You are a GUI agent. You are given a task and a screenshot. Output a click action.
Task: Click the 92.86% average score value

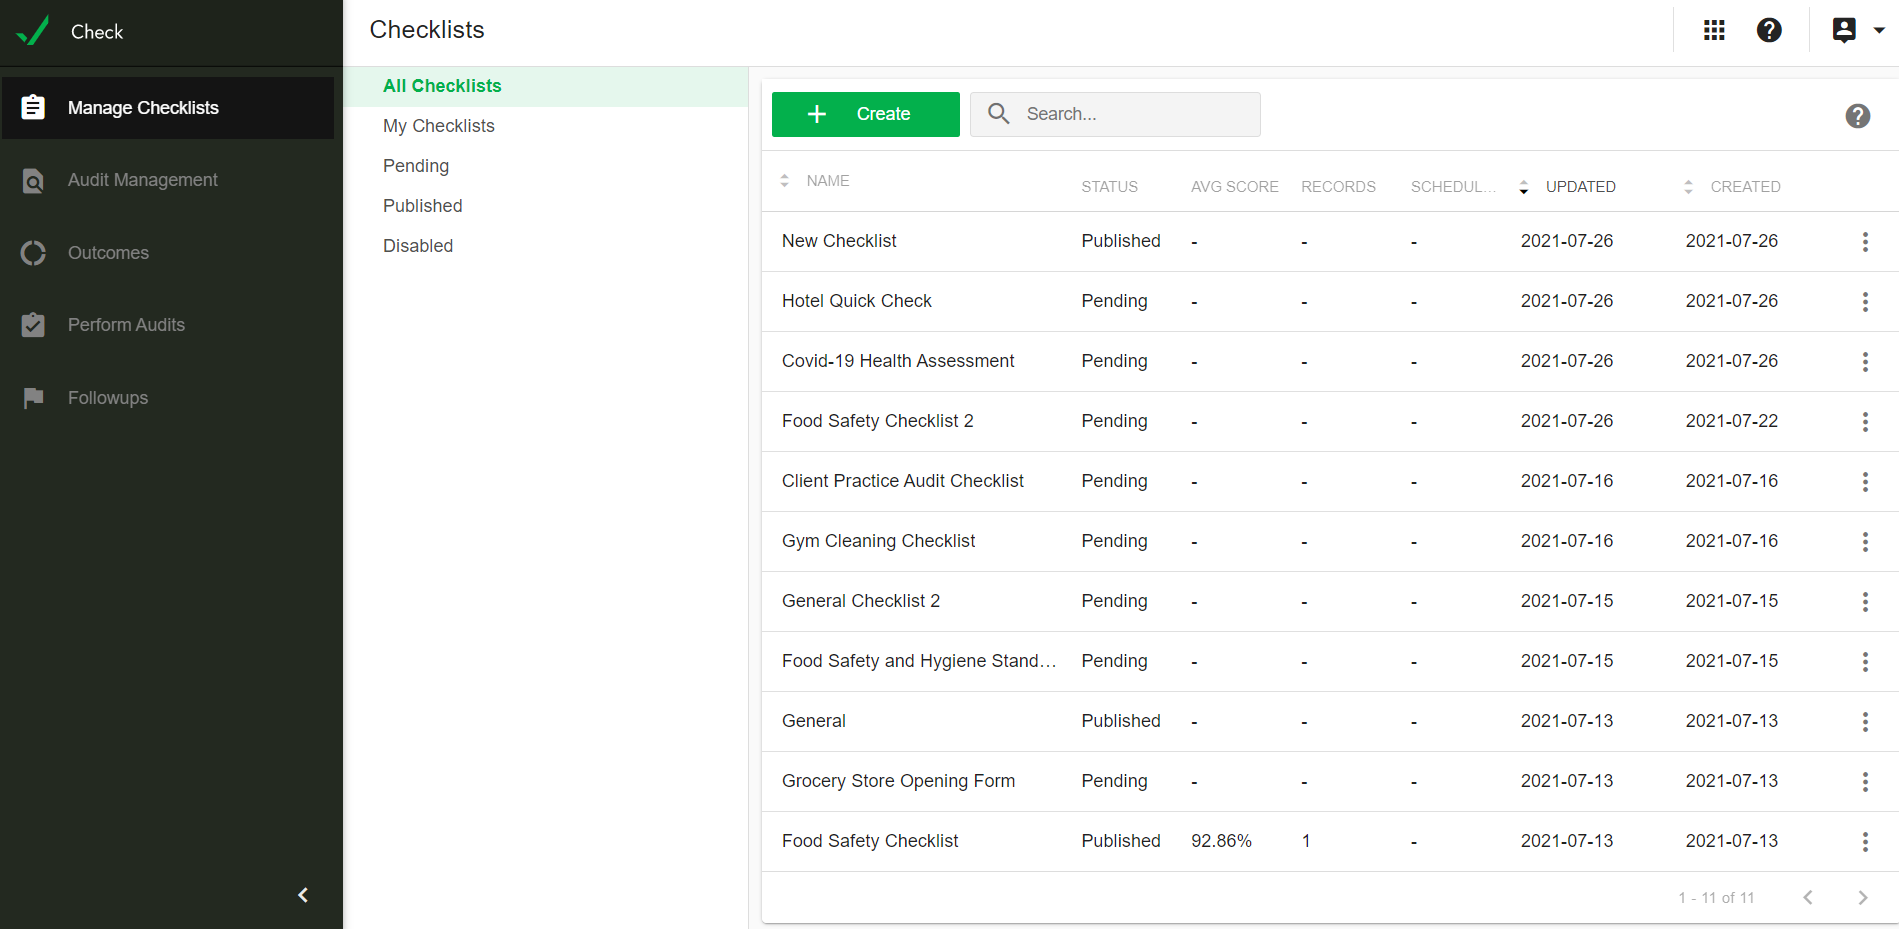(x=1221, y=841)
